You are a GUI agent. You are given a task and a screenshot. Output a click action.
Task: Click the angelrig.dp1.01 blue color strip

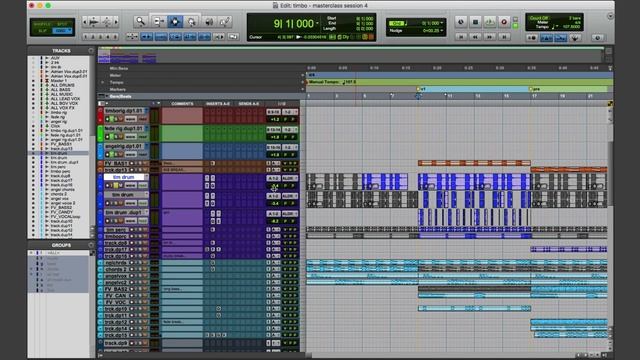point(100,151)
